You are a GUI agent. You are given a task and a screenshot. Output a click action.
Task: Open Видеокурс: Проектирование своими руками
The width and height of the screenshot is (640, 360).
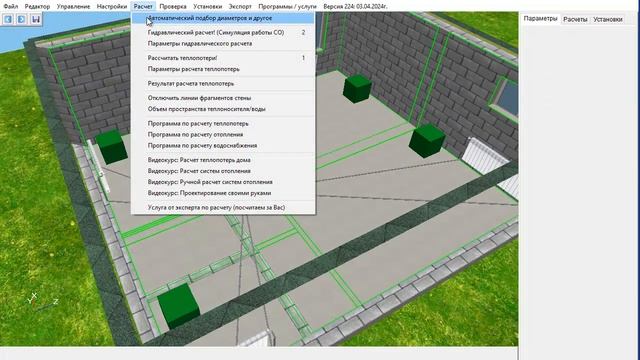tap(223, 193)
